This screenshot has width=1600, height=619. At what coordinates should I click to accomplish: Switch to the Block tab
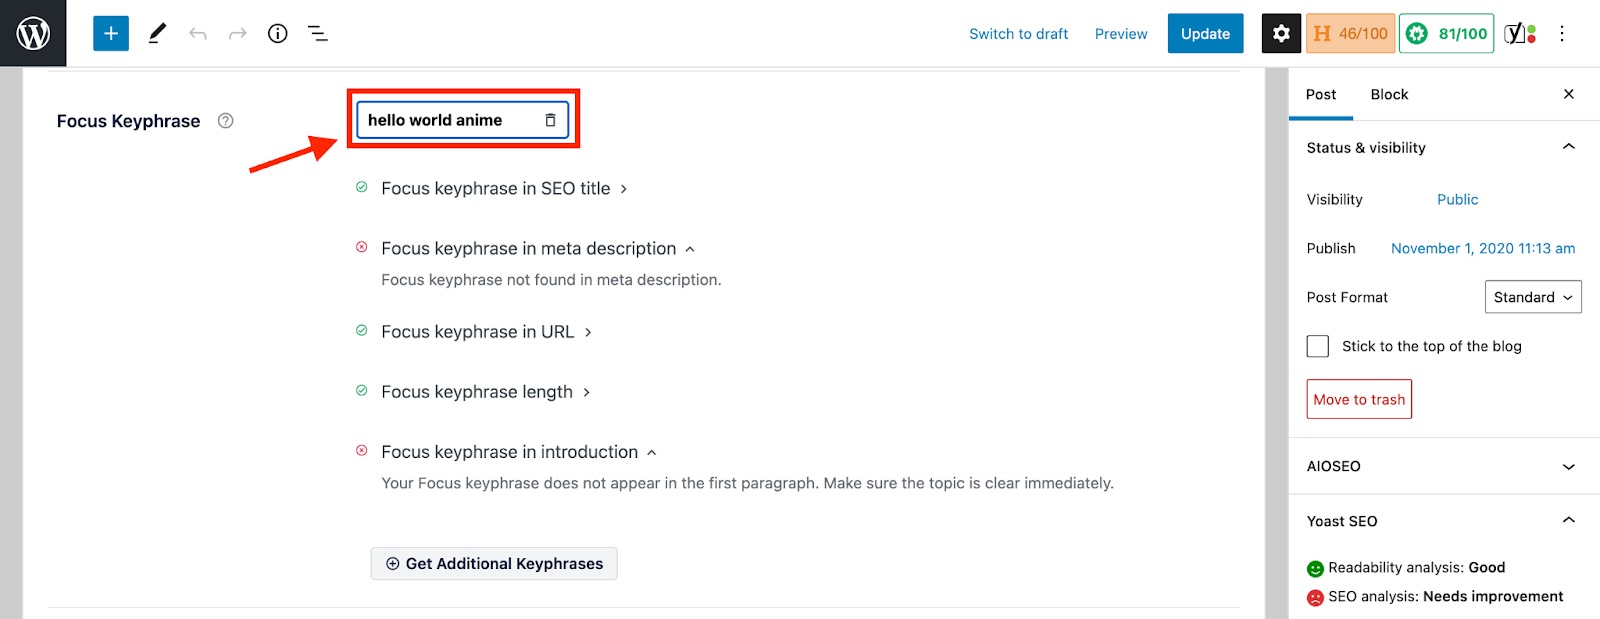click(x=1388, y=94)
